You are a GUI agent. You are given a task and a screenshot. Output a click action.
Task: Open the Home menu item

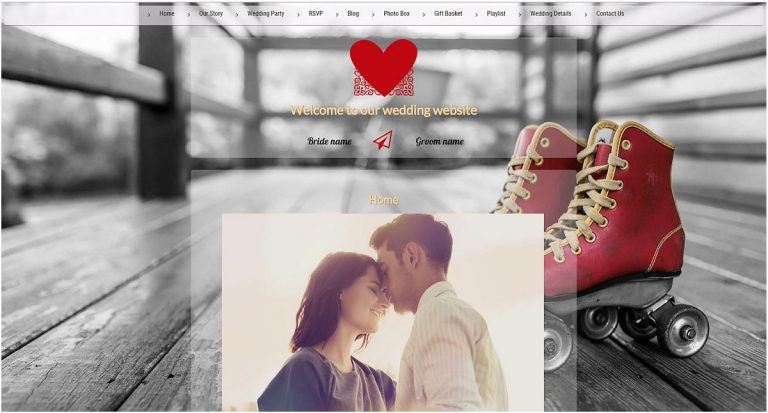tap(166, 14)
